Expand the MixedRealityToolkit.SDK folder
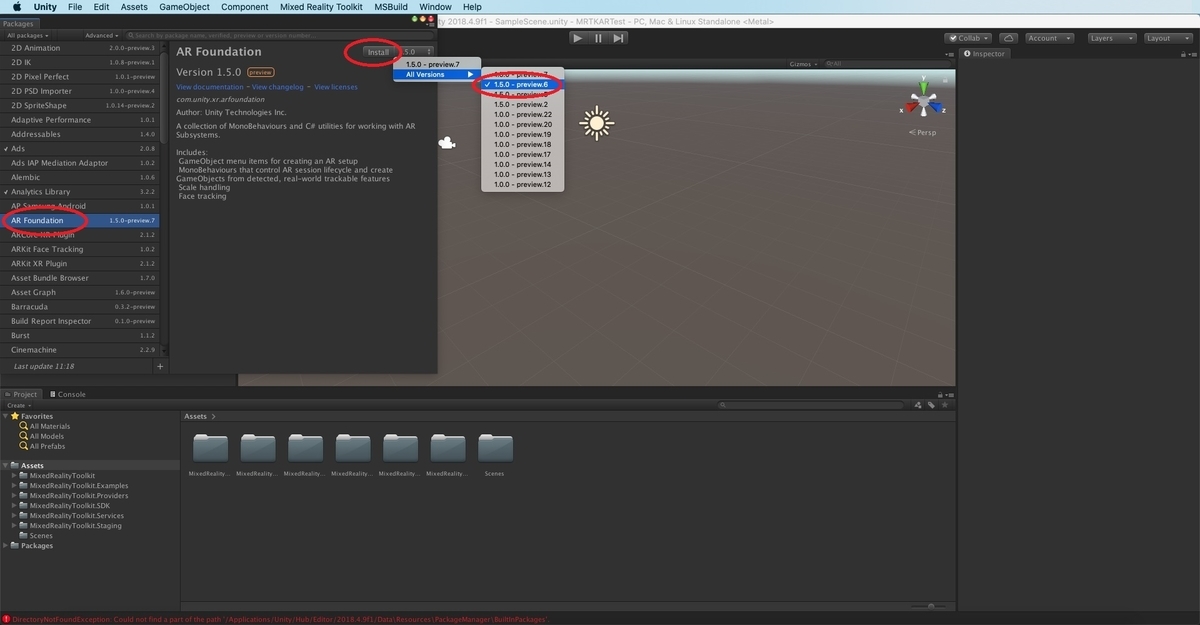Viewport: 1200px width, 625px height. click(x=14, y=505)
